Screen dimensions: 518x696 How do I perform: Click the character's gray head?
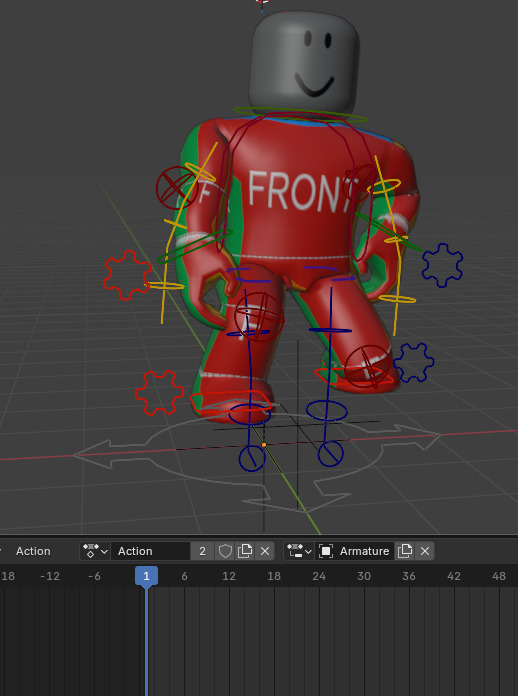(304, 62)
